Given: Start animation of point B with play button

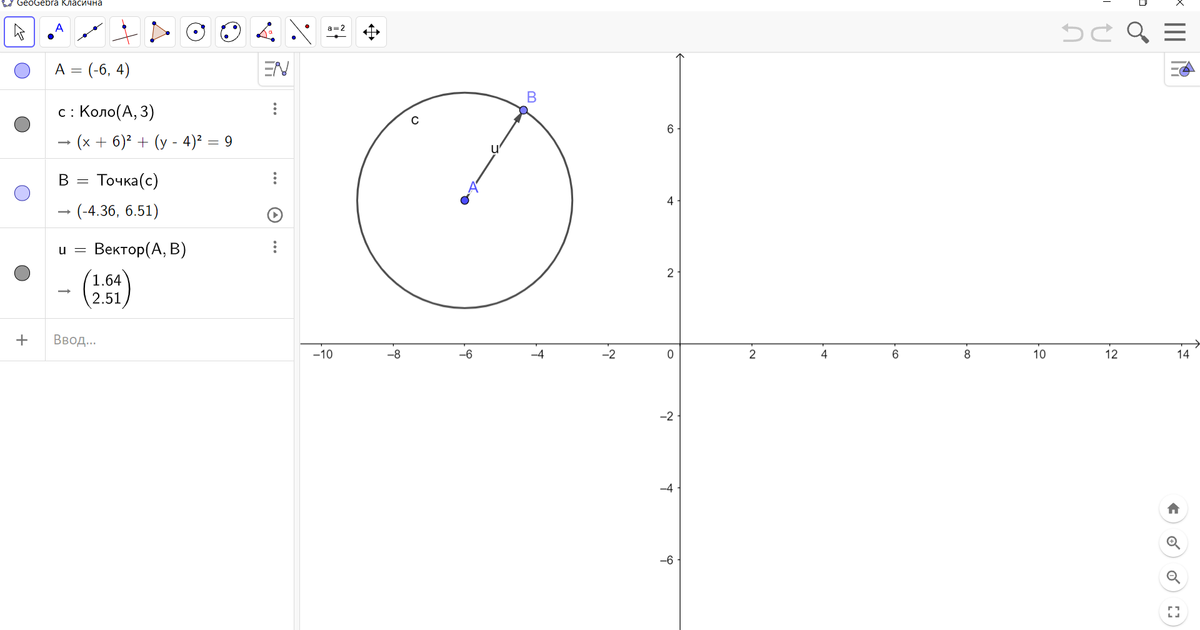Looking at the screenshot, I should (274, 214).
